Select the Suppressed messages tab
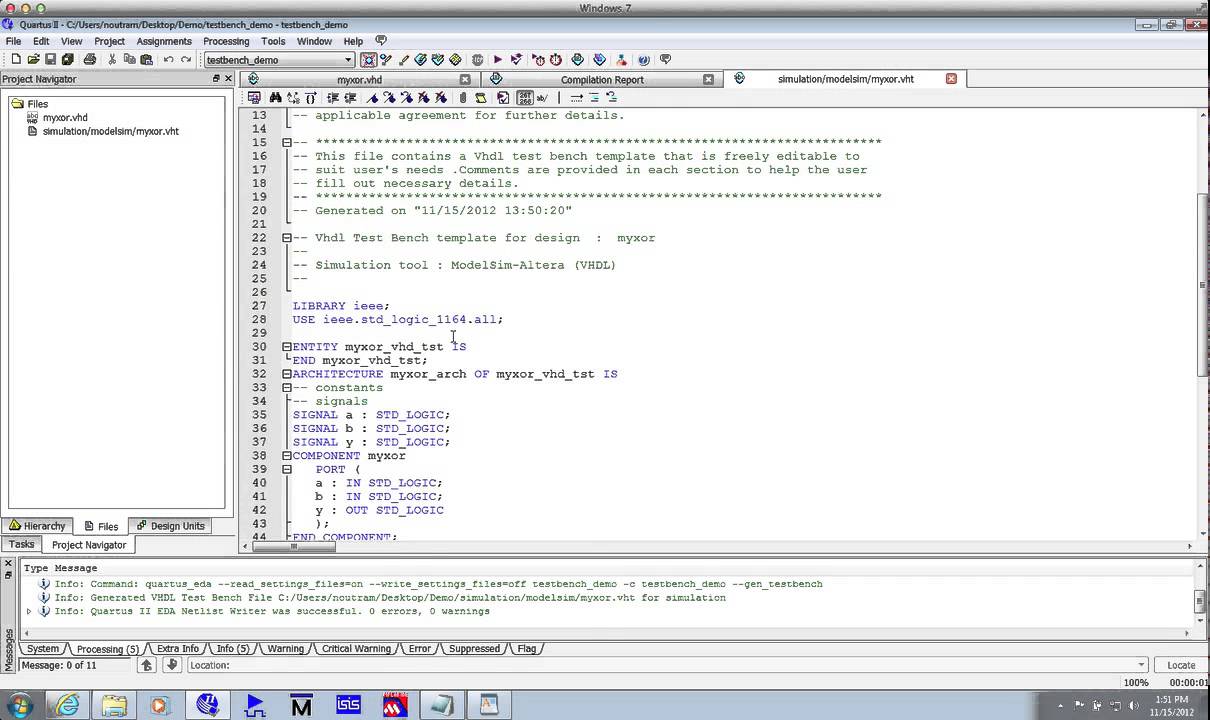This screenshot has width=1210, height=720. 474,649
